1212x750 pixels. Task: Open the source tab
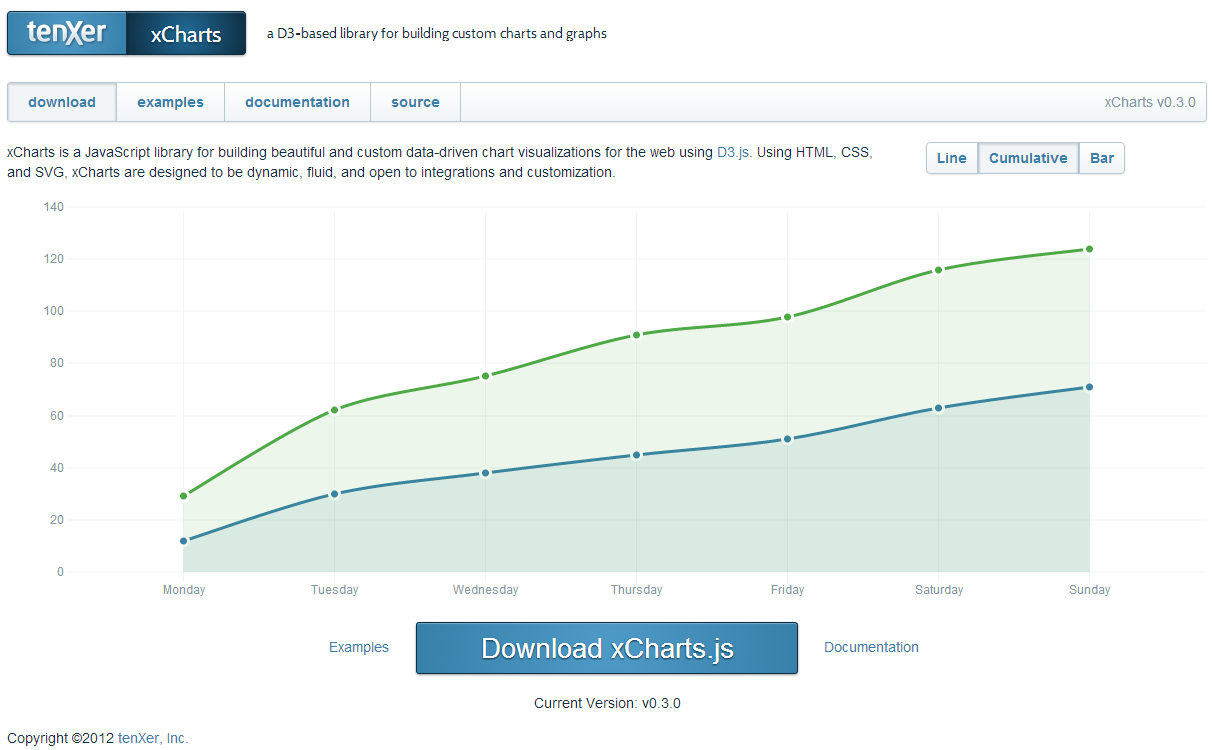coord(415,102)
